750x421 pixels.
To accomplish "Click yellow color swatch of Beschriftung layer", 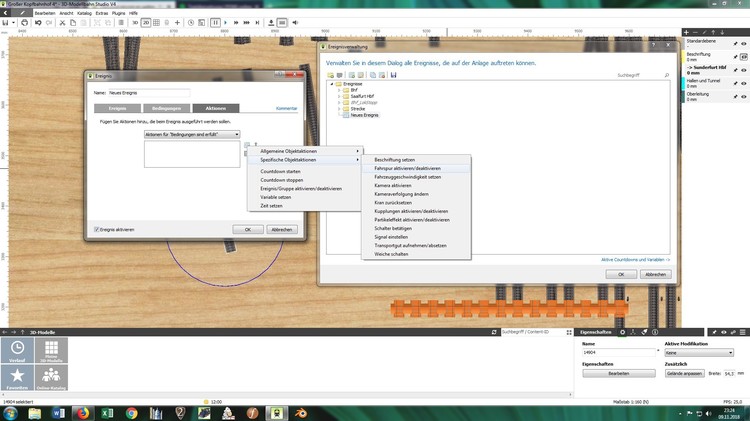I will pyautogui.click(x=684, y=57).
